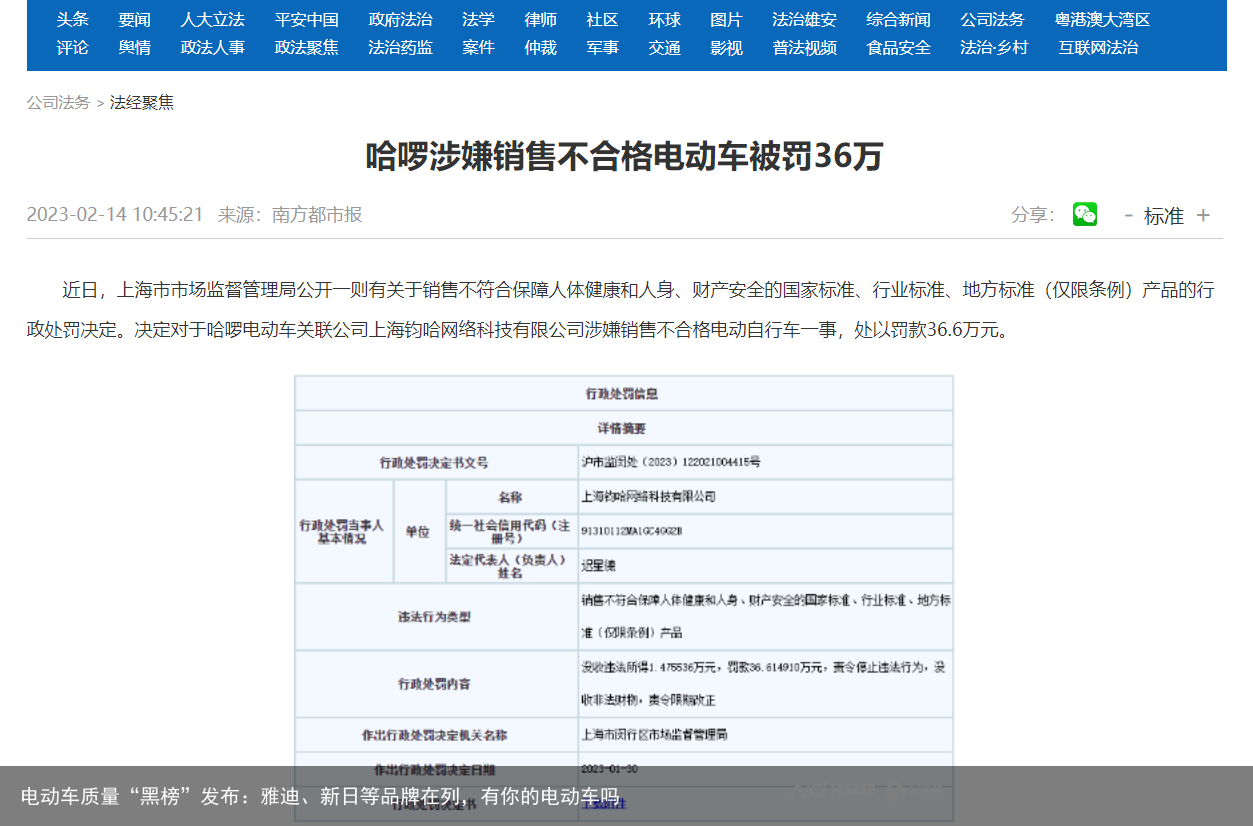Go to 案件 section
The image size is (1253, 826).
(x=478, y=47)
